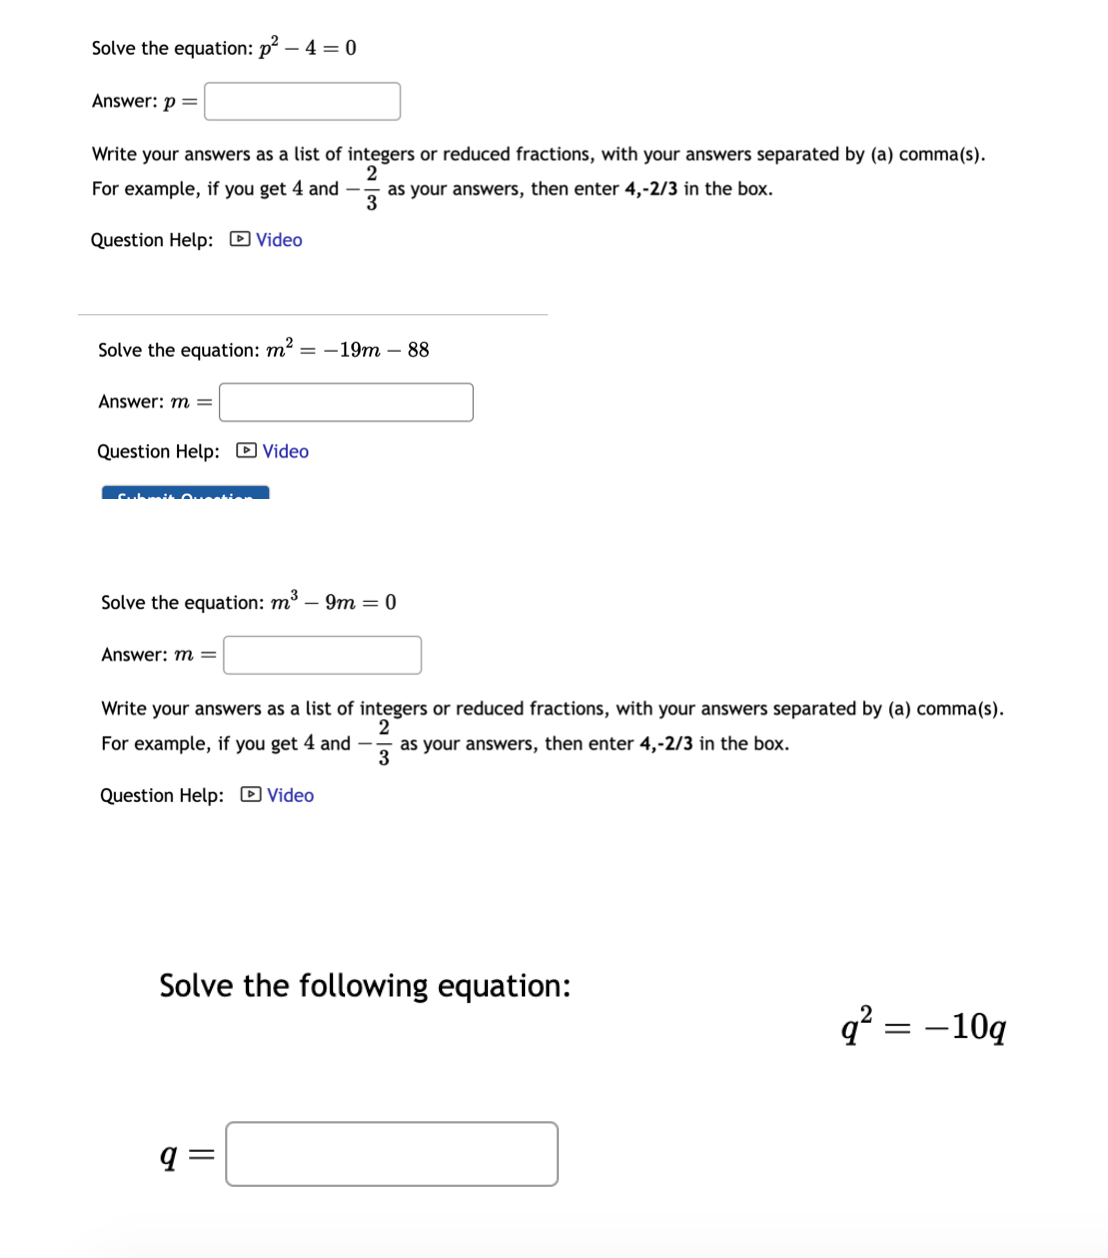Click the play icon beside the second Video link
The image size is (1108, 1258).
tap(246, 451)
